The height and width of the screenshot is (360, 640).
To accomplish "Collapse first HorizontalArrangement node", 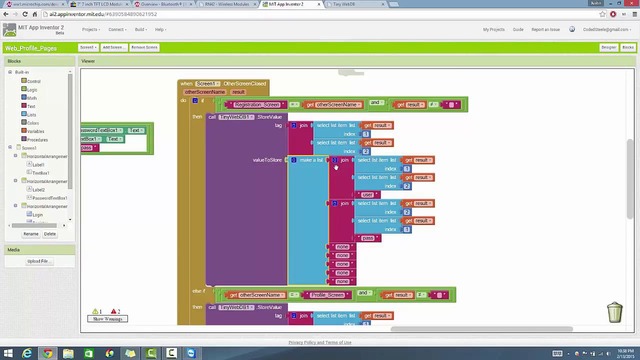I will 16,156.
